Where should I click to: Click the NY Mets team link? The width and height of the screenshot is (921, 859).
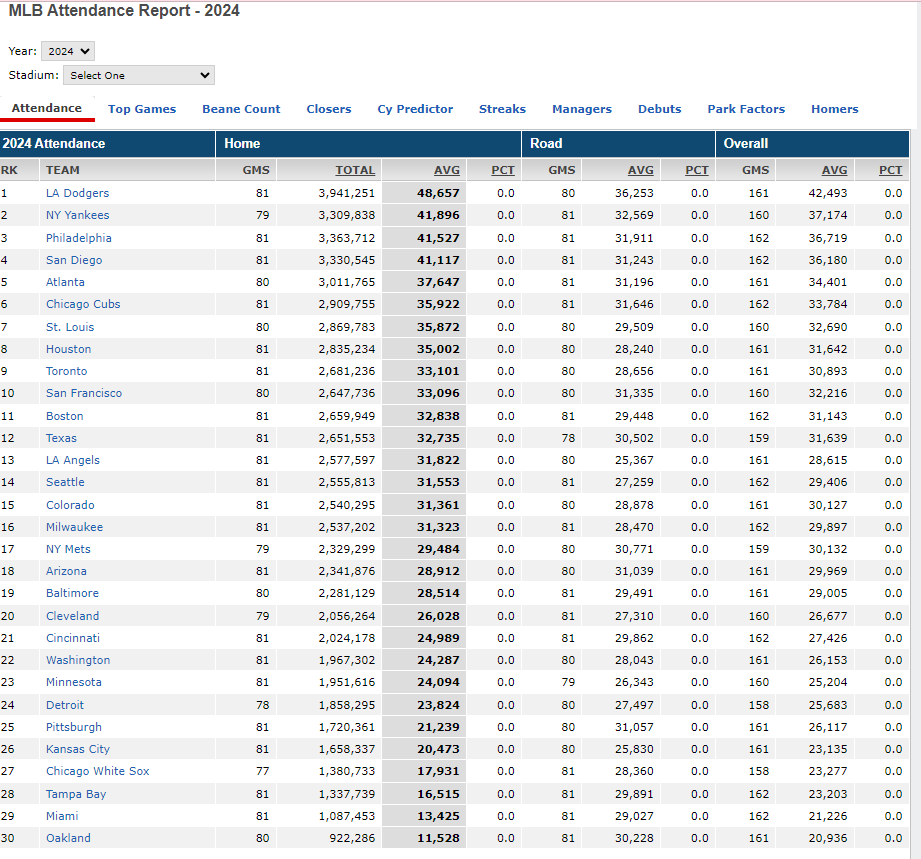point(68,549)
